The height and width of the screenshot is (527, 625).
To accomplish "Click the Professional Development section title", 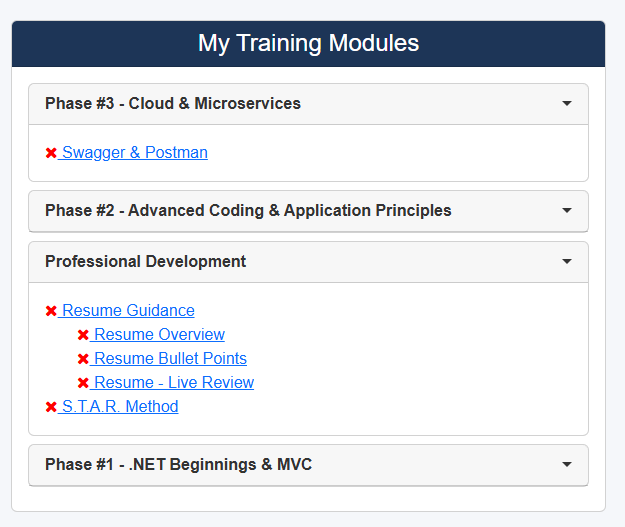I will 145,262.
